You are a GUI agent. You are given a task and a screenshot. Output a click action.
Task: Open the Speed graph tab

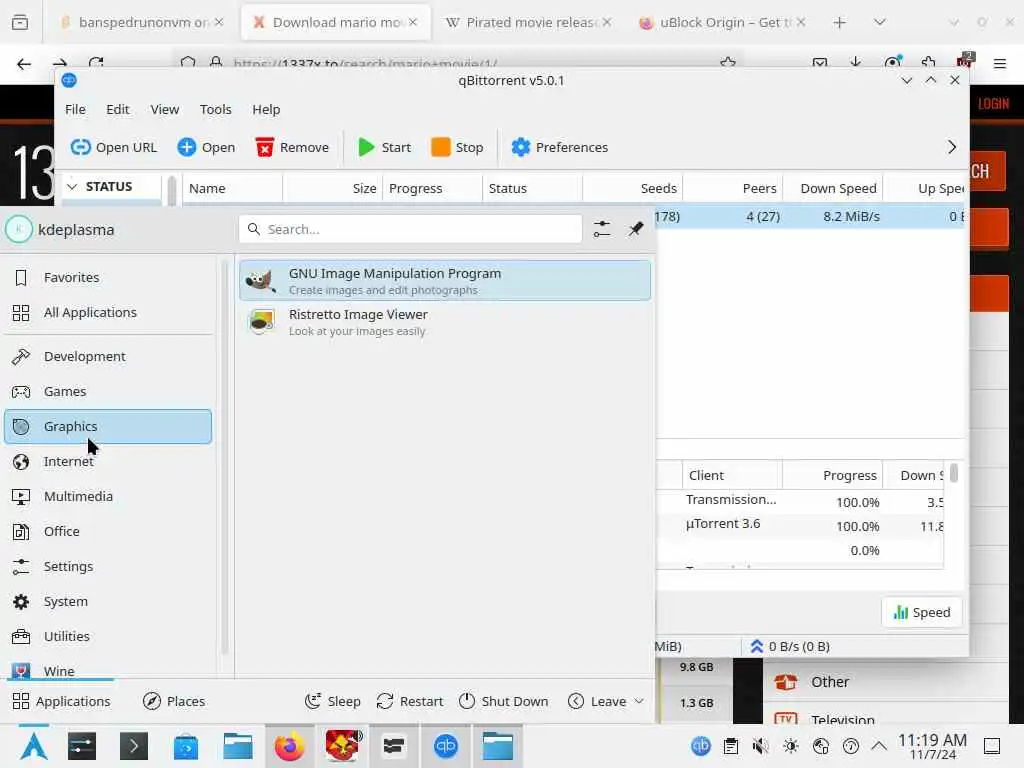pyautogui.click(x=921, y=613)
